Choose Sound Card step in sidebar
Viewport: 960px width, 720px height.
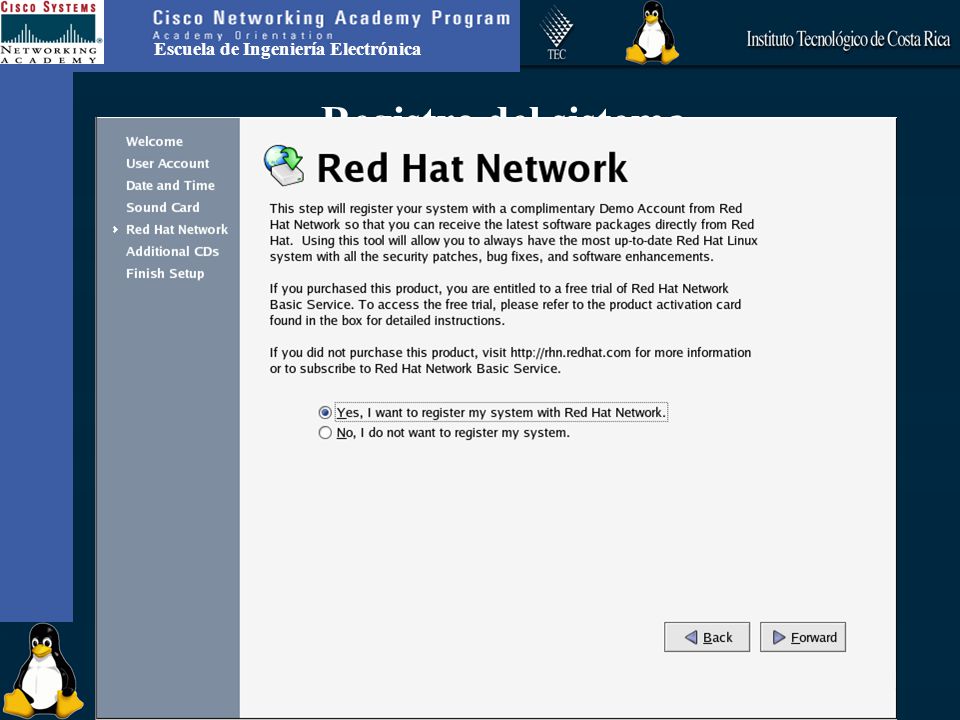[163, 208]
